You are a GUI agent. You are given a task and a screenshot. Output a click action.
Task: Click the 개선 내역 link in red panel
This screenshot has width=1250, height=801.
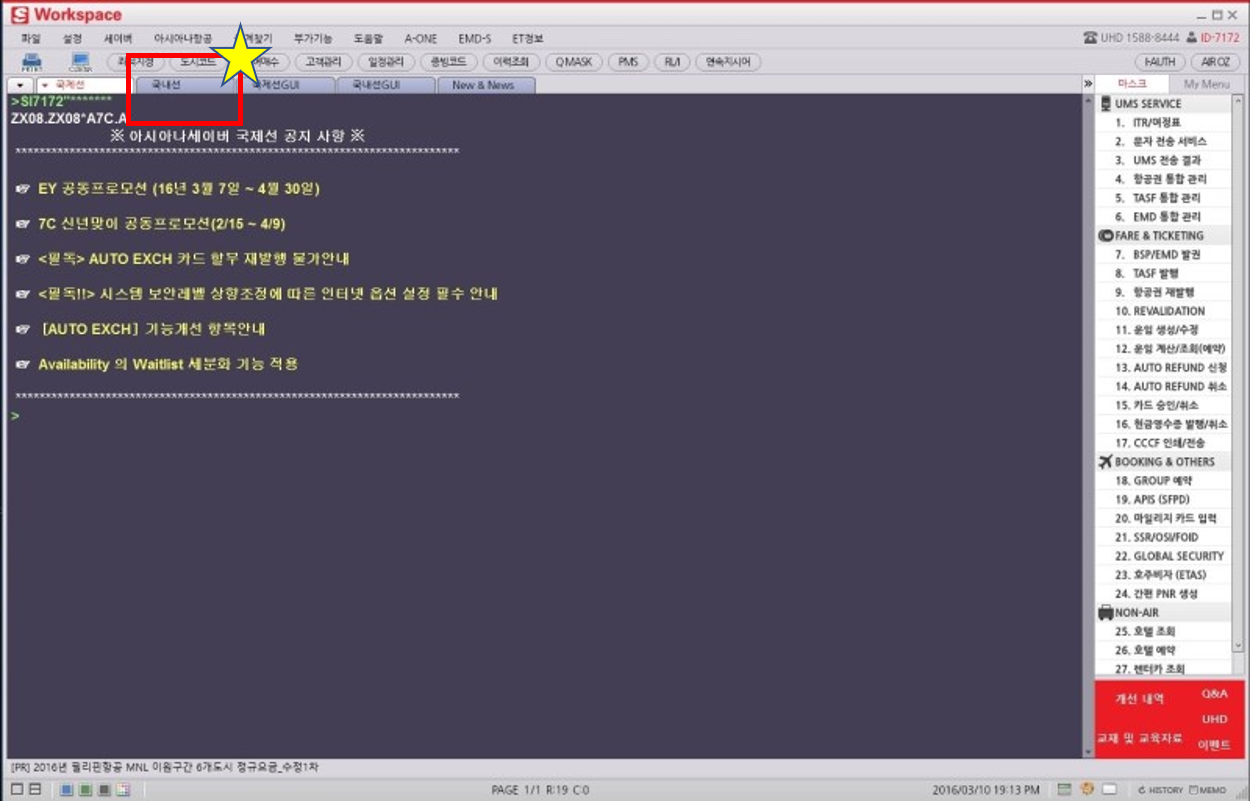[x=1139, y=699]
